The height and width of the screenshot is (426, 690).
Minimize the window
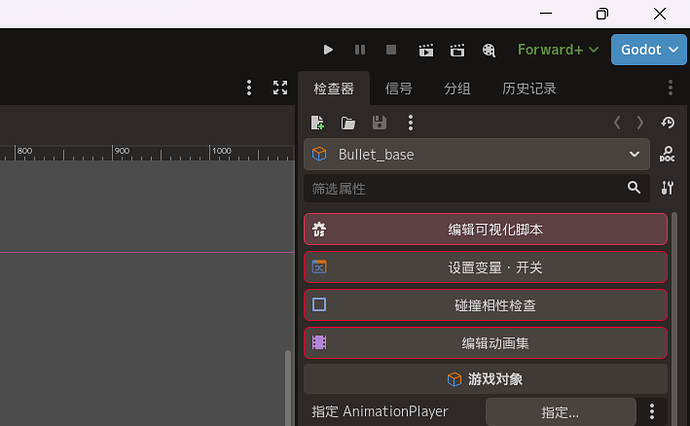tap(546, 14)
